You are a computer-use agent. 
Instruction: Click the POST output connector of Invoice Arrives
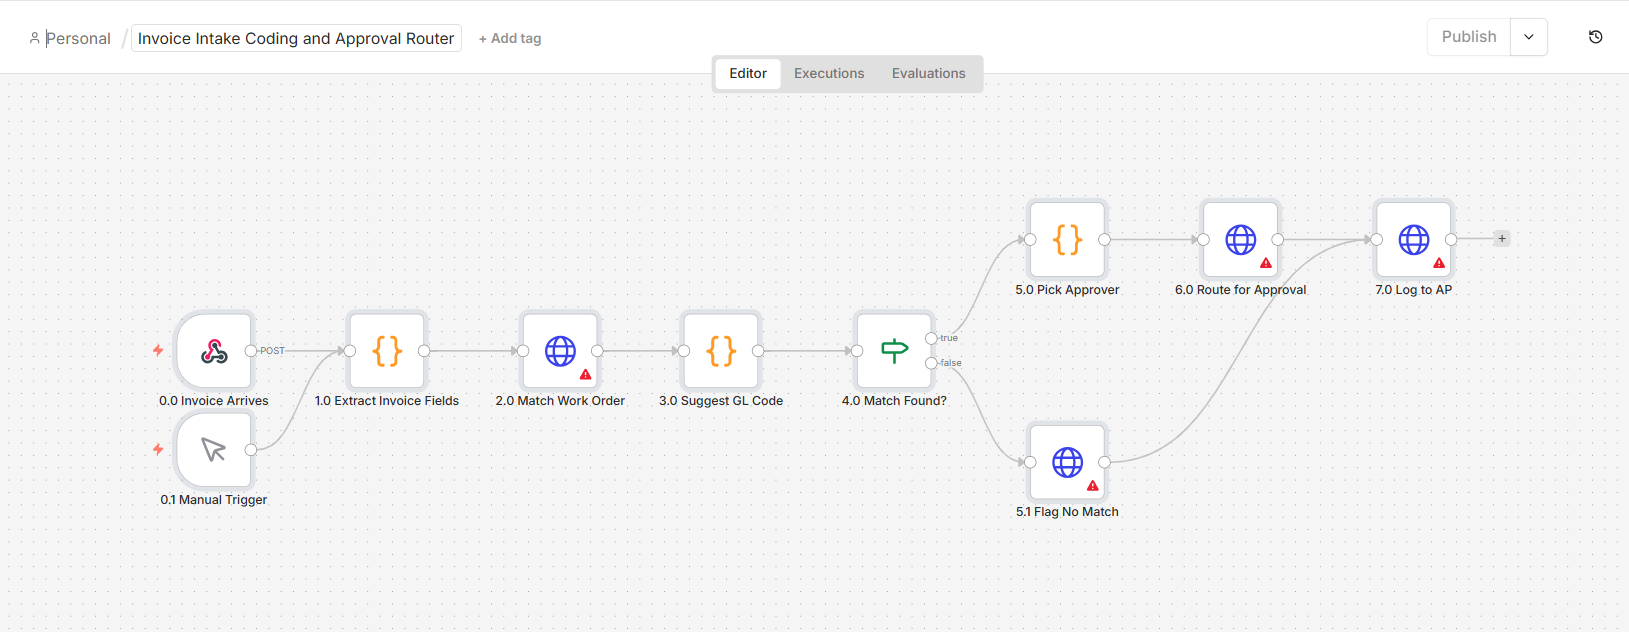(251, 351)
